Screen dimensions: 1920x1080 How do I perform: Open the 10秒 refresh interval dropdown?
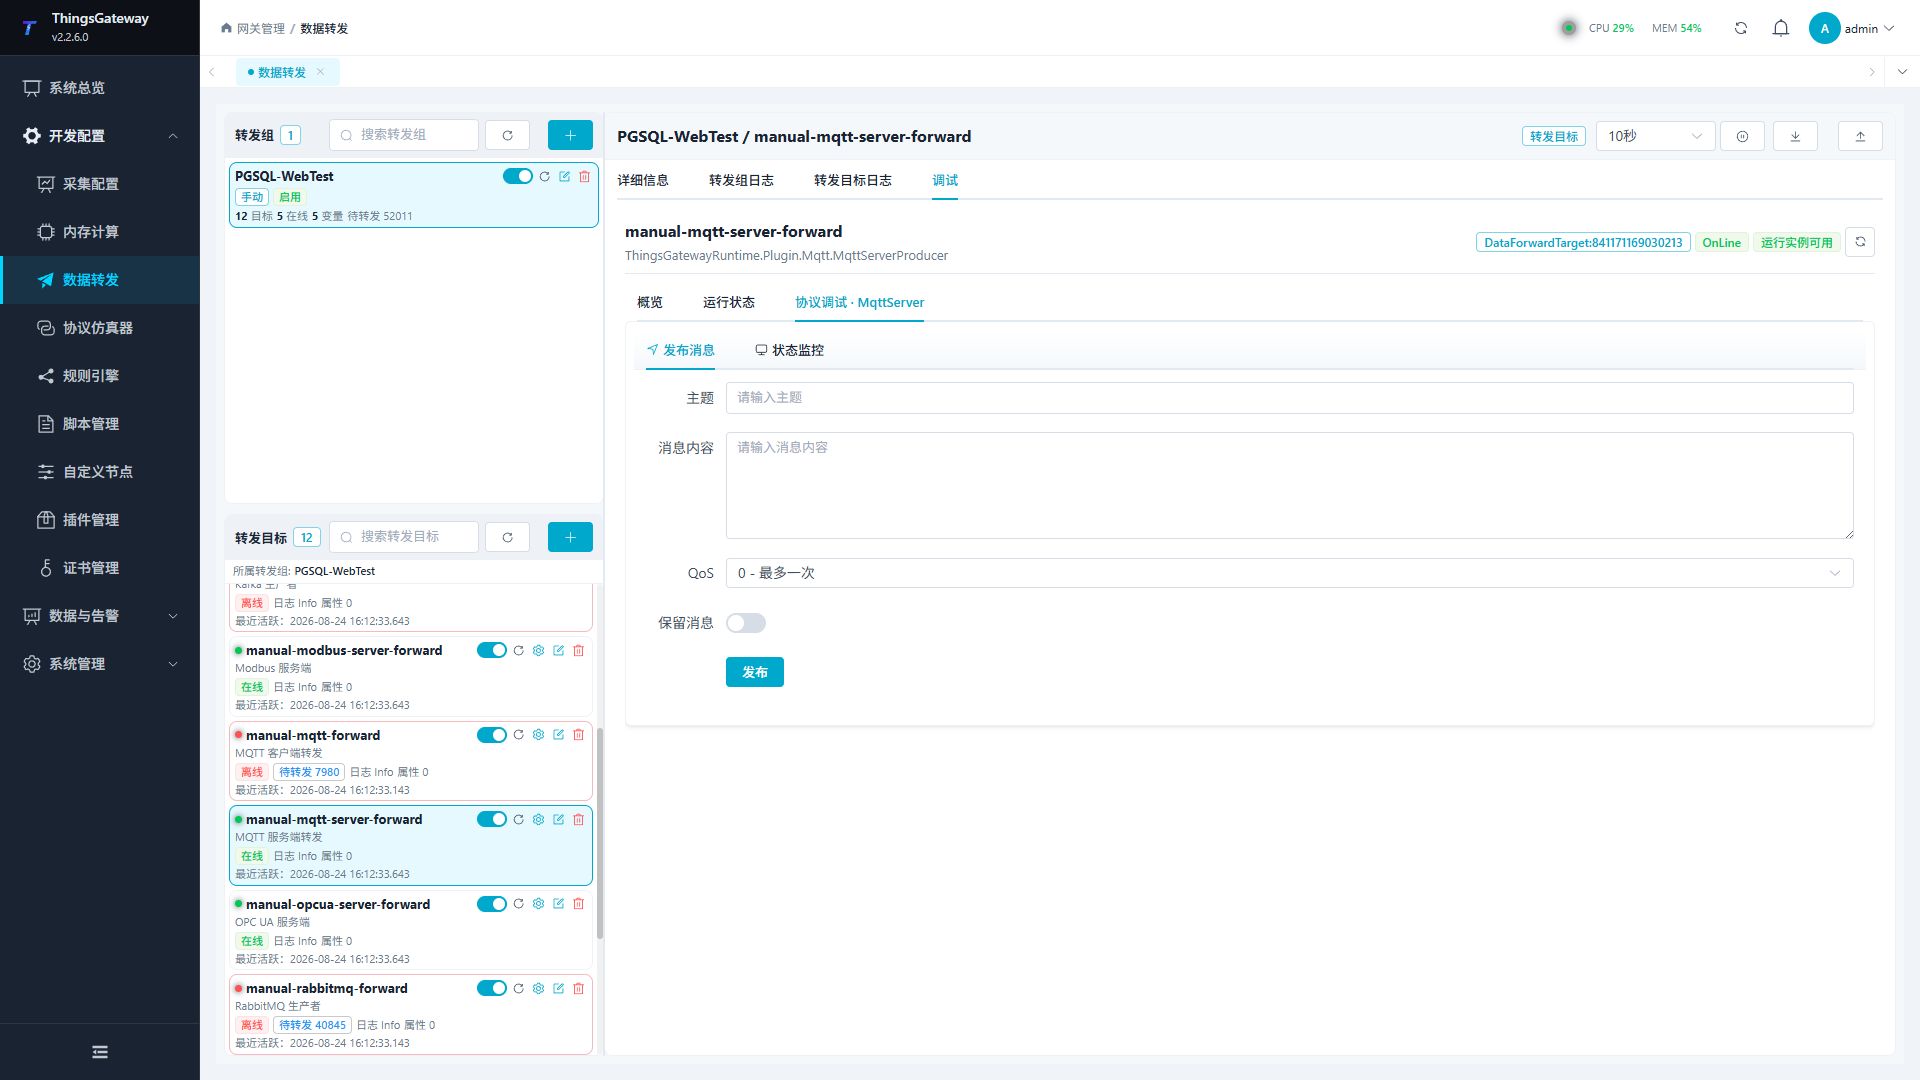click(x=1655, y=136)
